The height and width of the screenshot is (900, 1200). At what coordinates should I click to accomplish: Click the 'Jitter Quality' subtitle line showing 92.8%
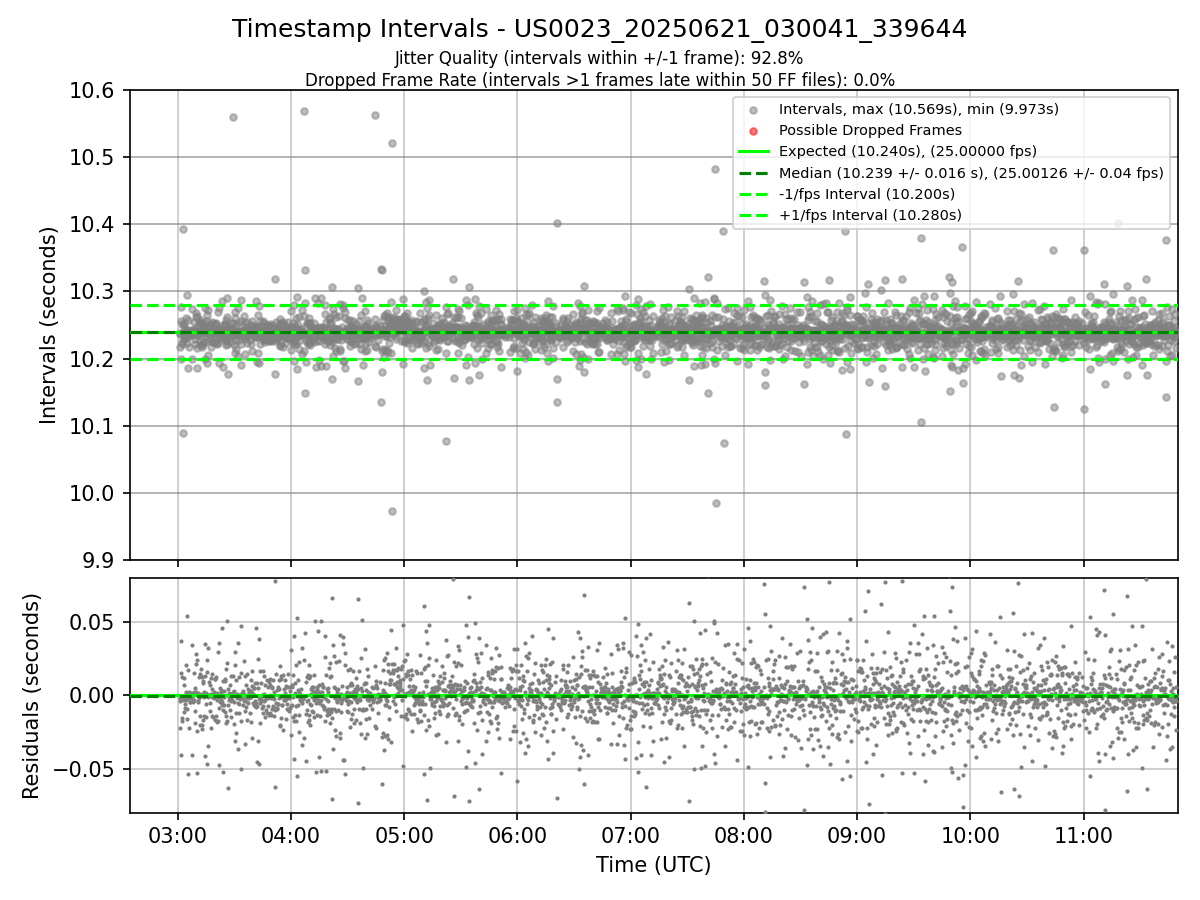(599, 58)
